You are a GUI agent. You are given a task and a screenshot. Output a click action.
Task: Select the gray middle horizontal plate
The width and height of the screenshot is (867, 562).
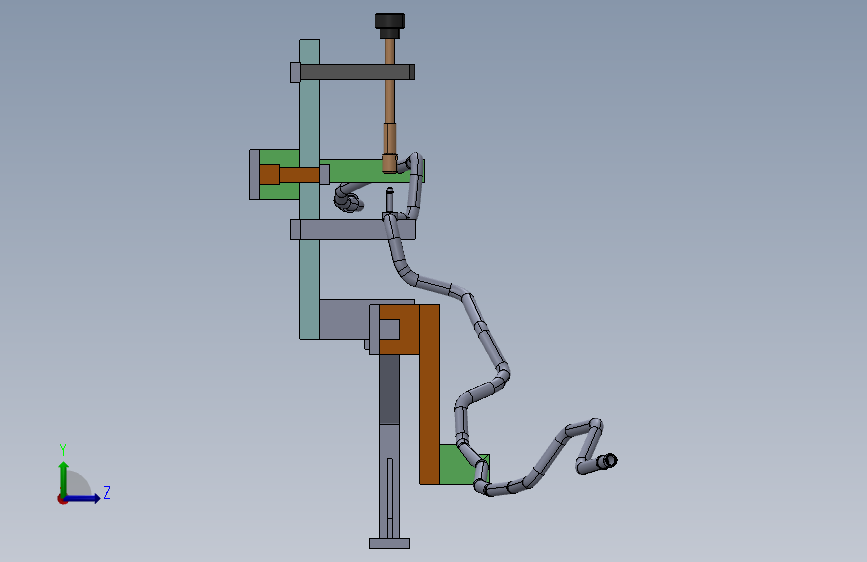coord(354,229)
